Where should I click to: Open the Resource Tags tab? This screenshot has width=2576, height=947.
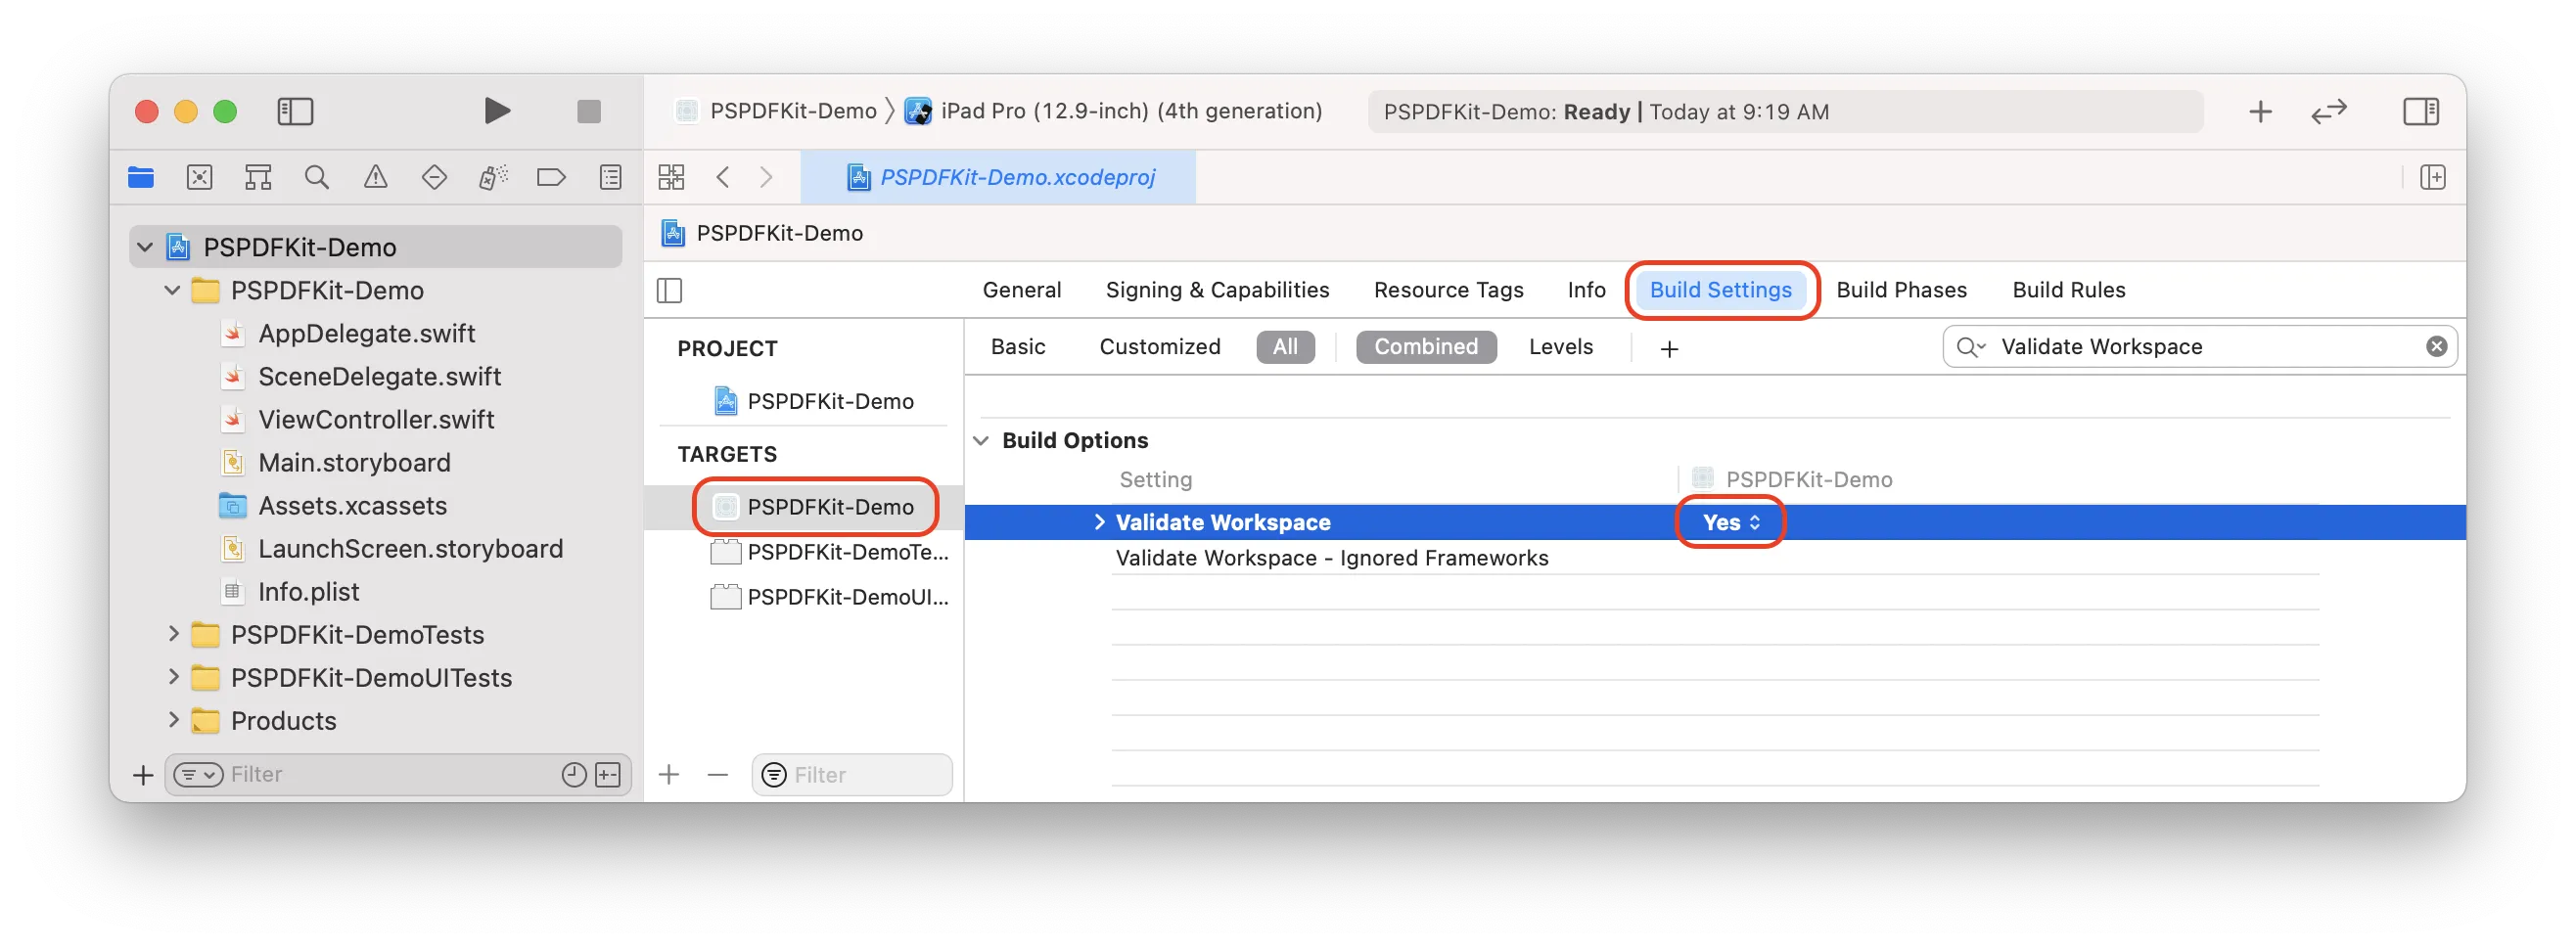click(1448, 290)
